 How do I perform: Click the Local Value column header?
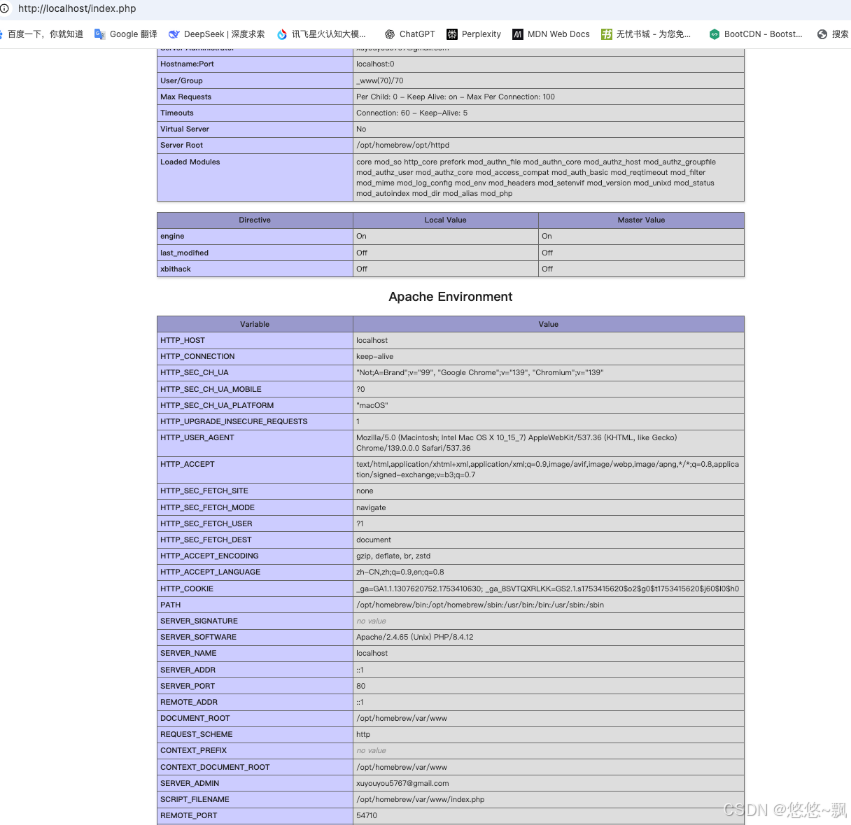point(446,220)
